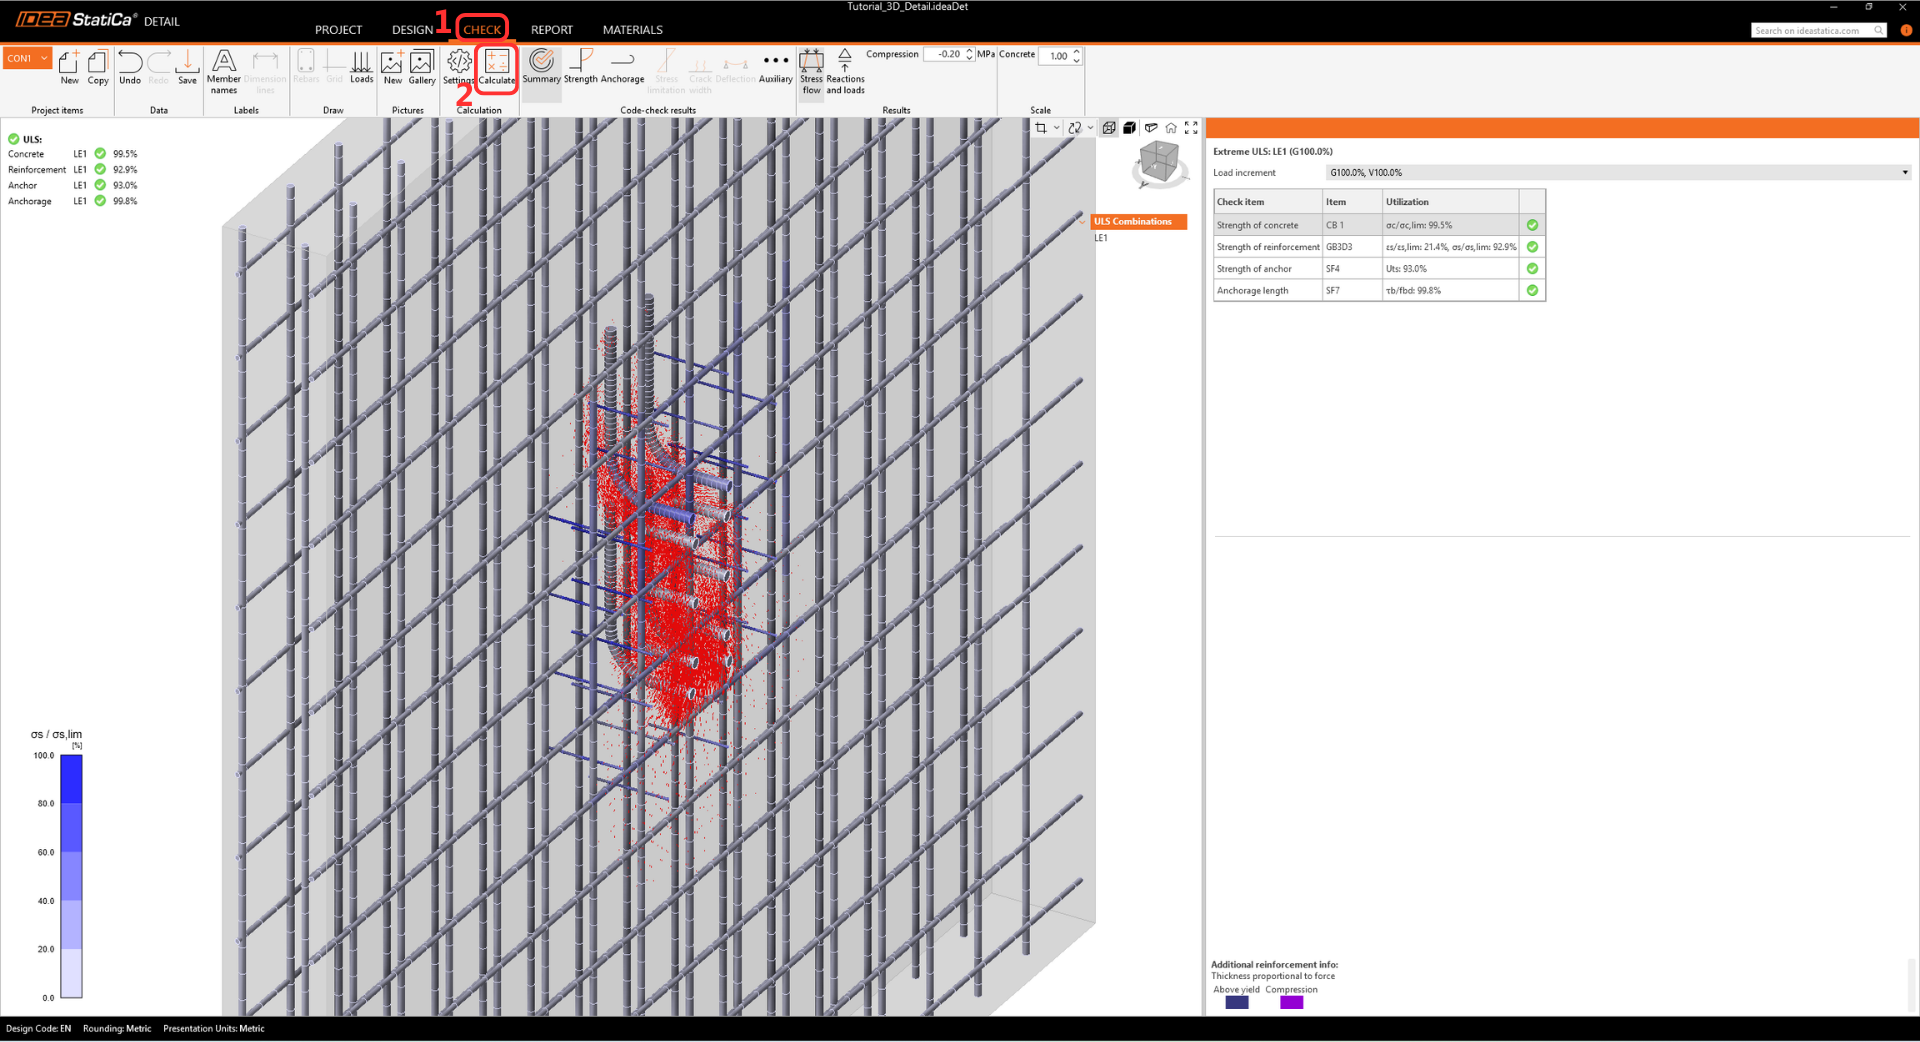Image resolution: width=1920 pixels, height=1042 pixels.
Task: Switch to the REPORT tab
Action: [551, 30]
